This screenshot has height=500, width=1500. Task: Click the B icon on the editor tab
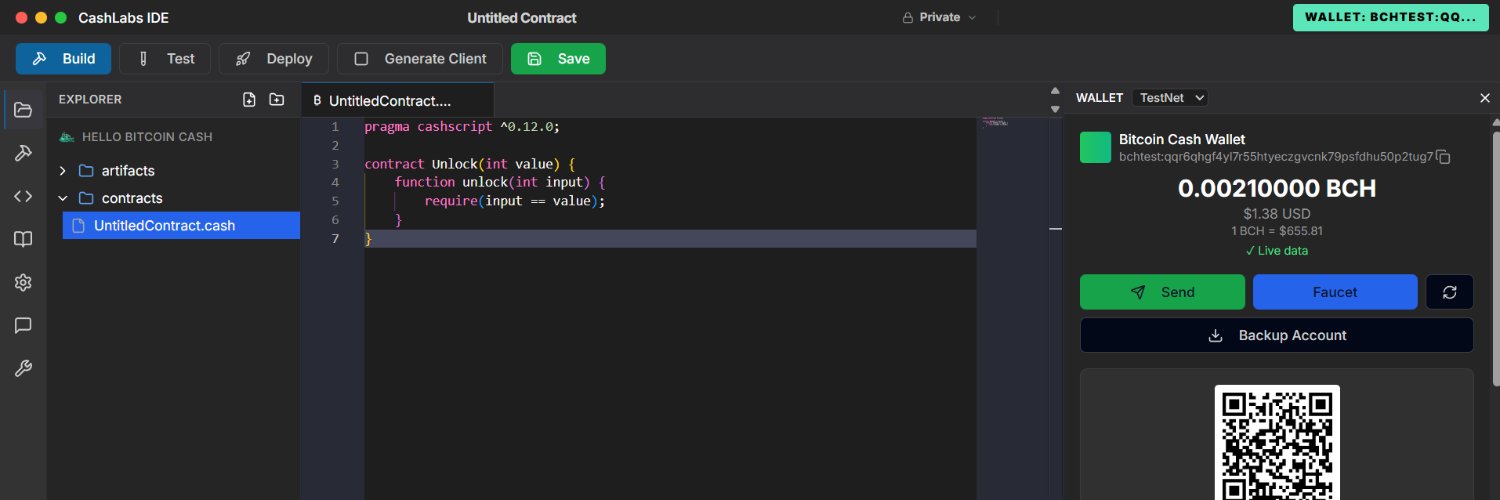[317, 101]
